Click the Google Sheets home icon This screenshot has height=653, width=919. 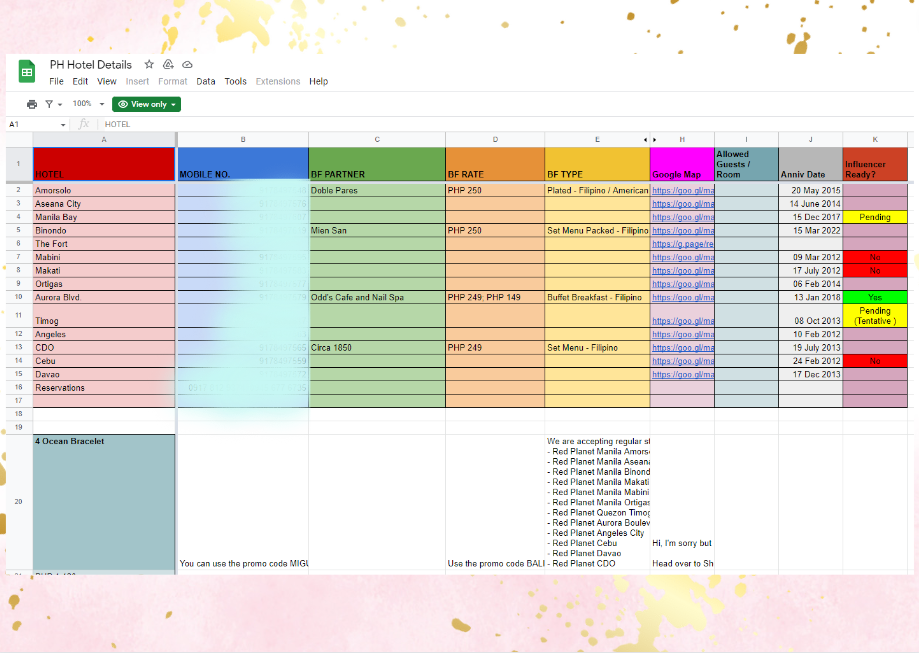pos(27,72)
